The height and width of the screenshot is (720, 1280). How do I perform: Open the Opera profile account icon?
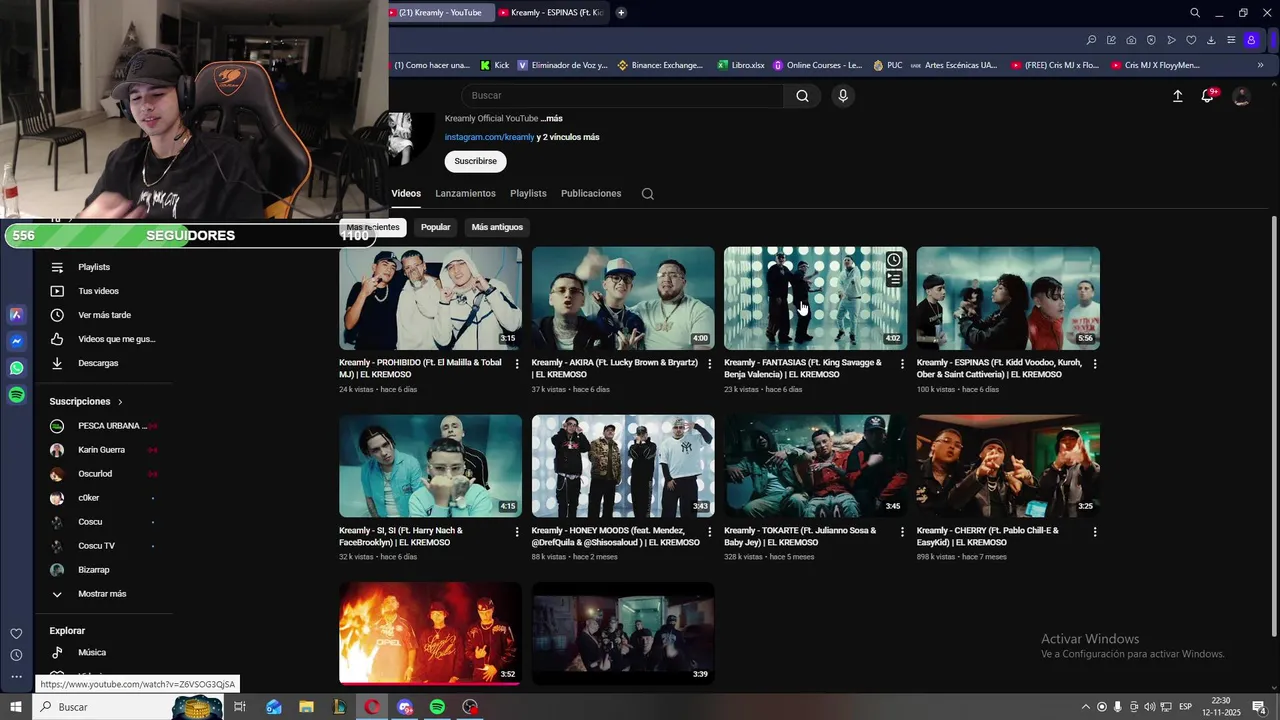(1251, 40)
